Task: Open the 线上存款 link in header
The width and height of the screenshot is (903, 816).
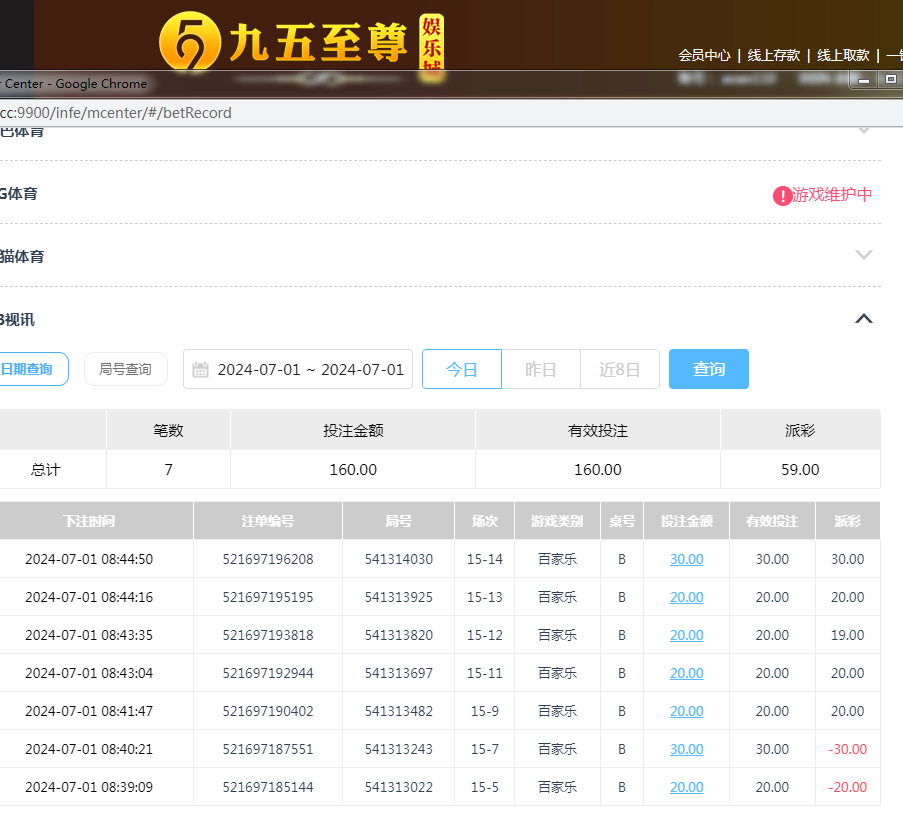Action: [773, 55]
